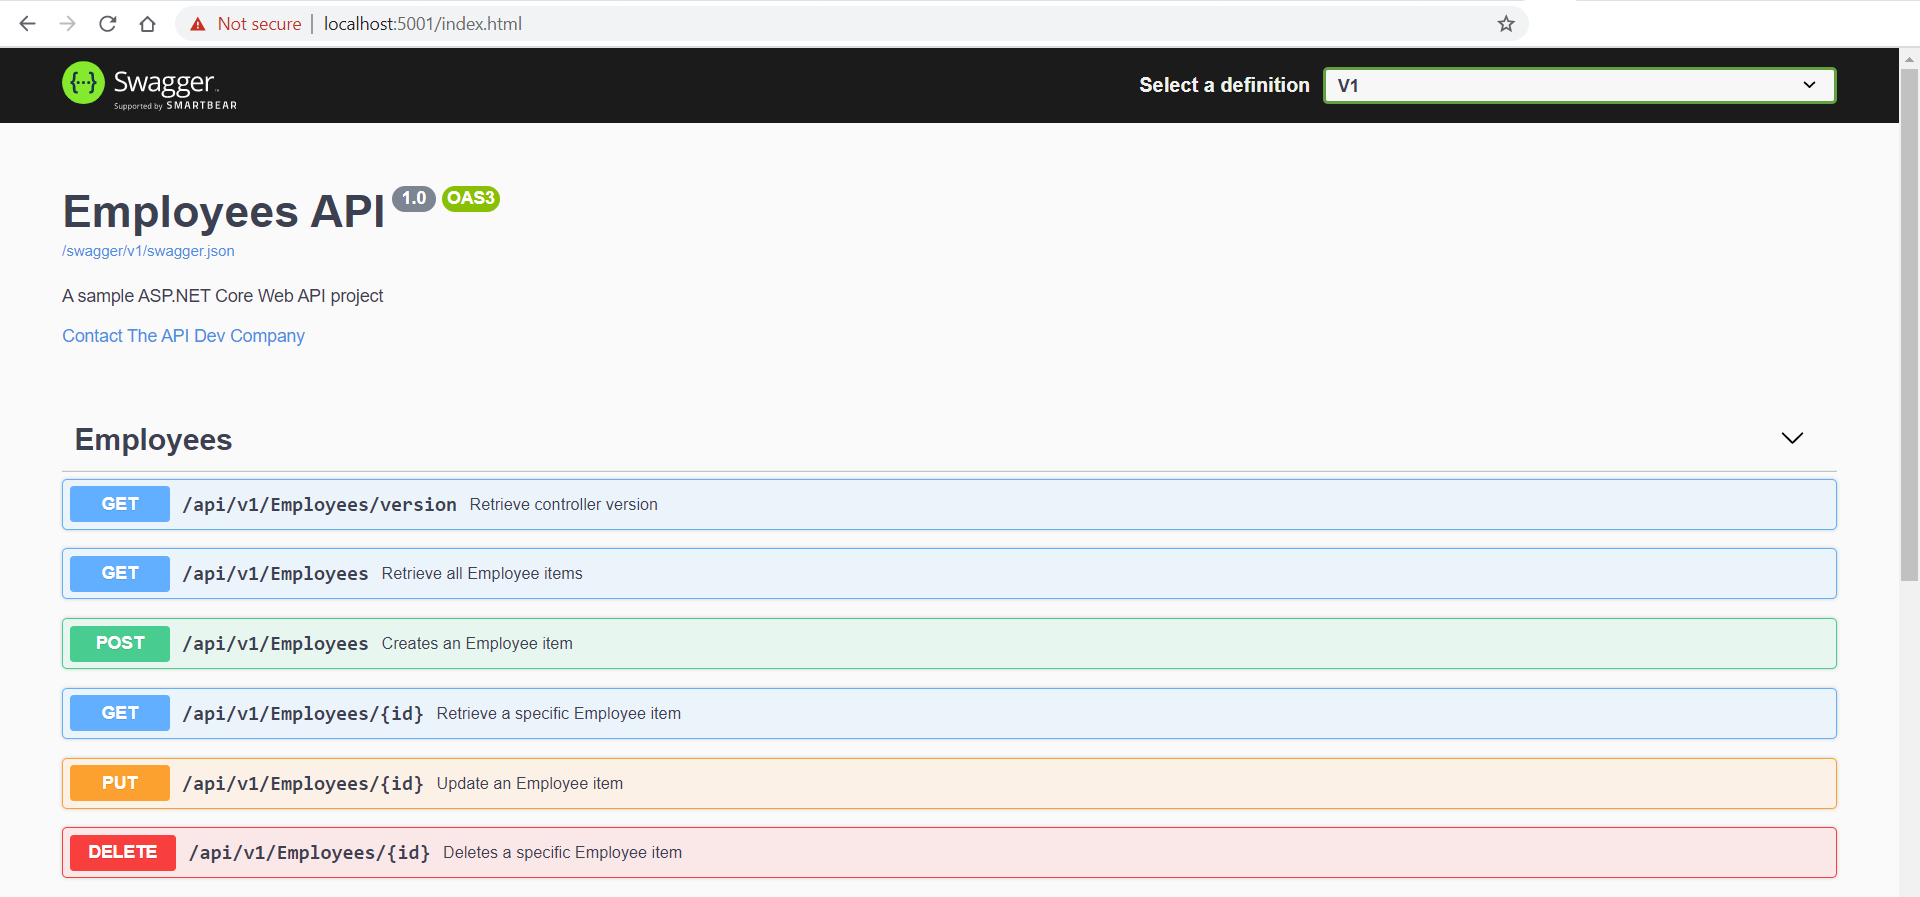Open the browser home page icon

147,24
